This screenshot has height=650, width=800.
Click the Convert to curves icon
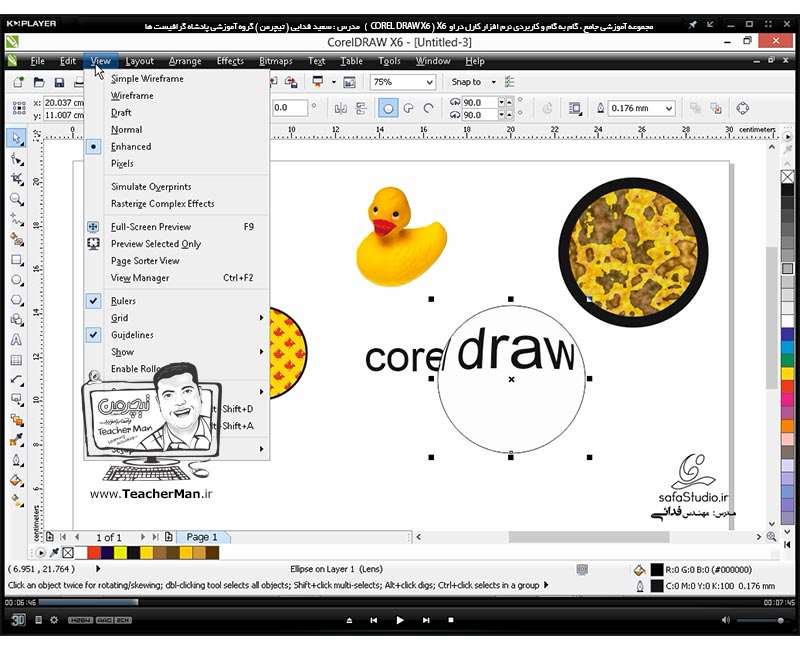click(743, 108)
